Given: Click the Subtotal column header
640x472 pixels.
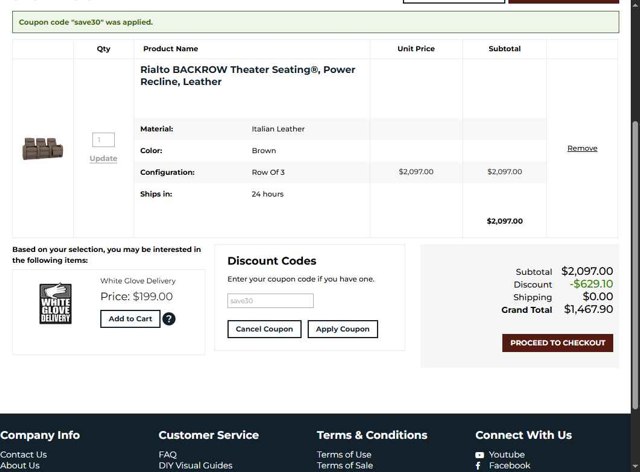Looking at the screenshot, I should click(504, 49).
